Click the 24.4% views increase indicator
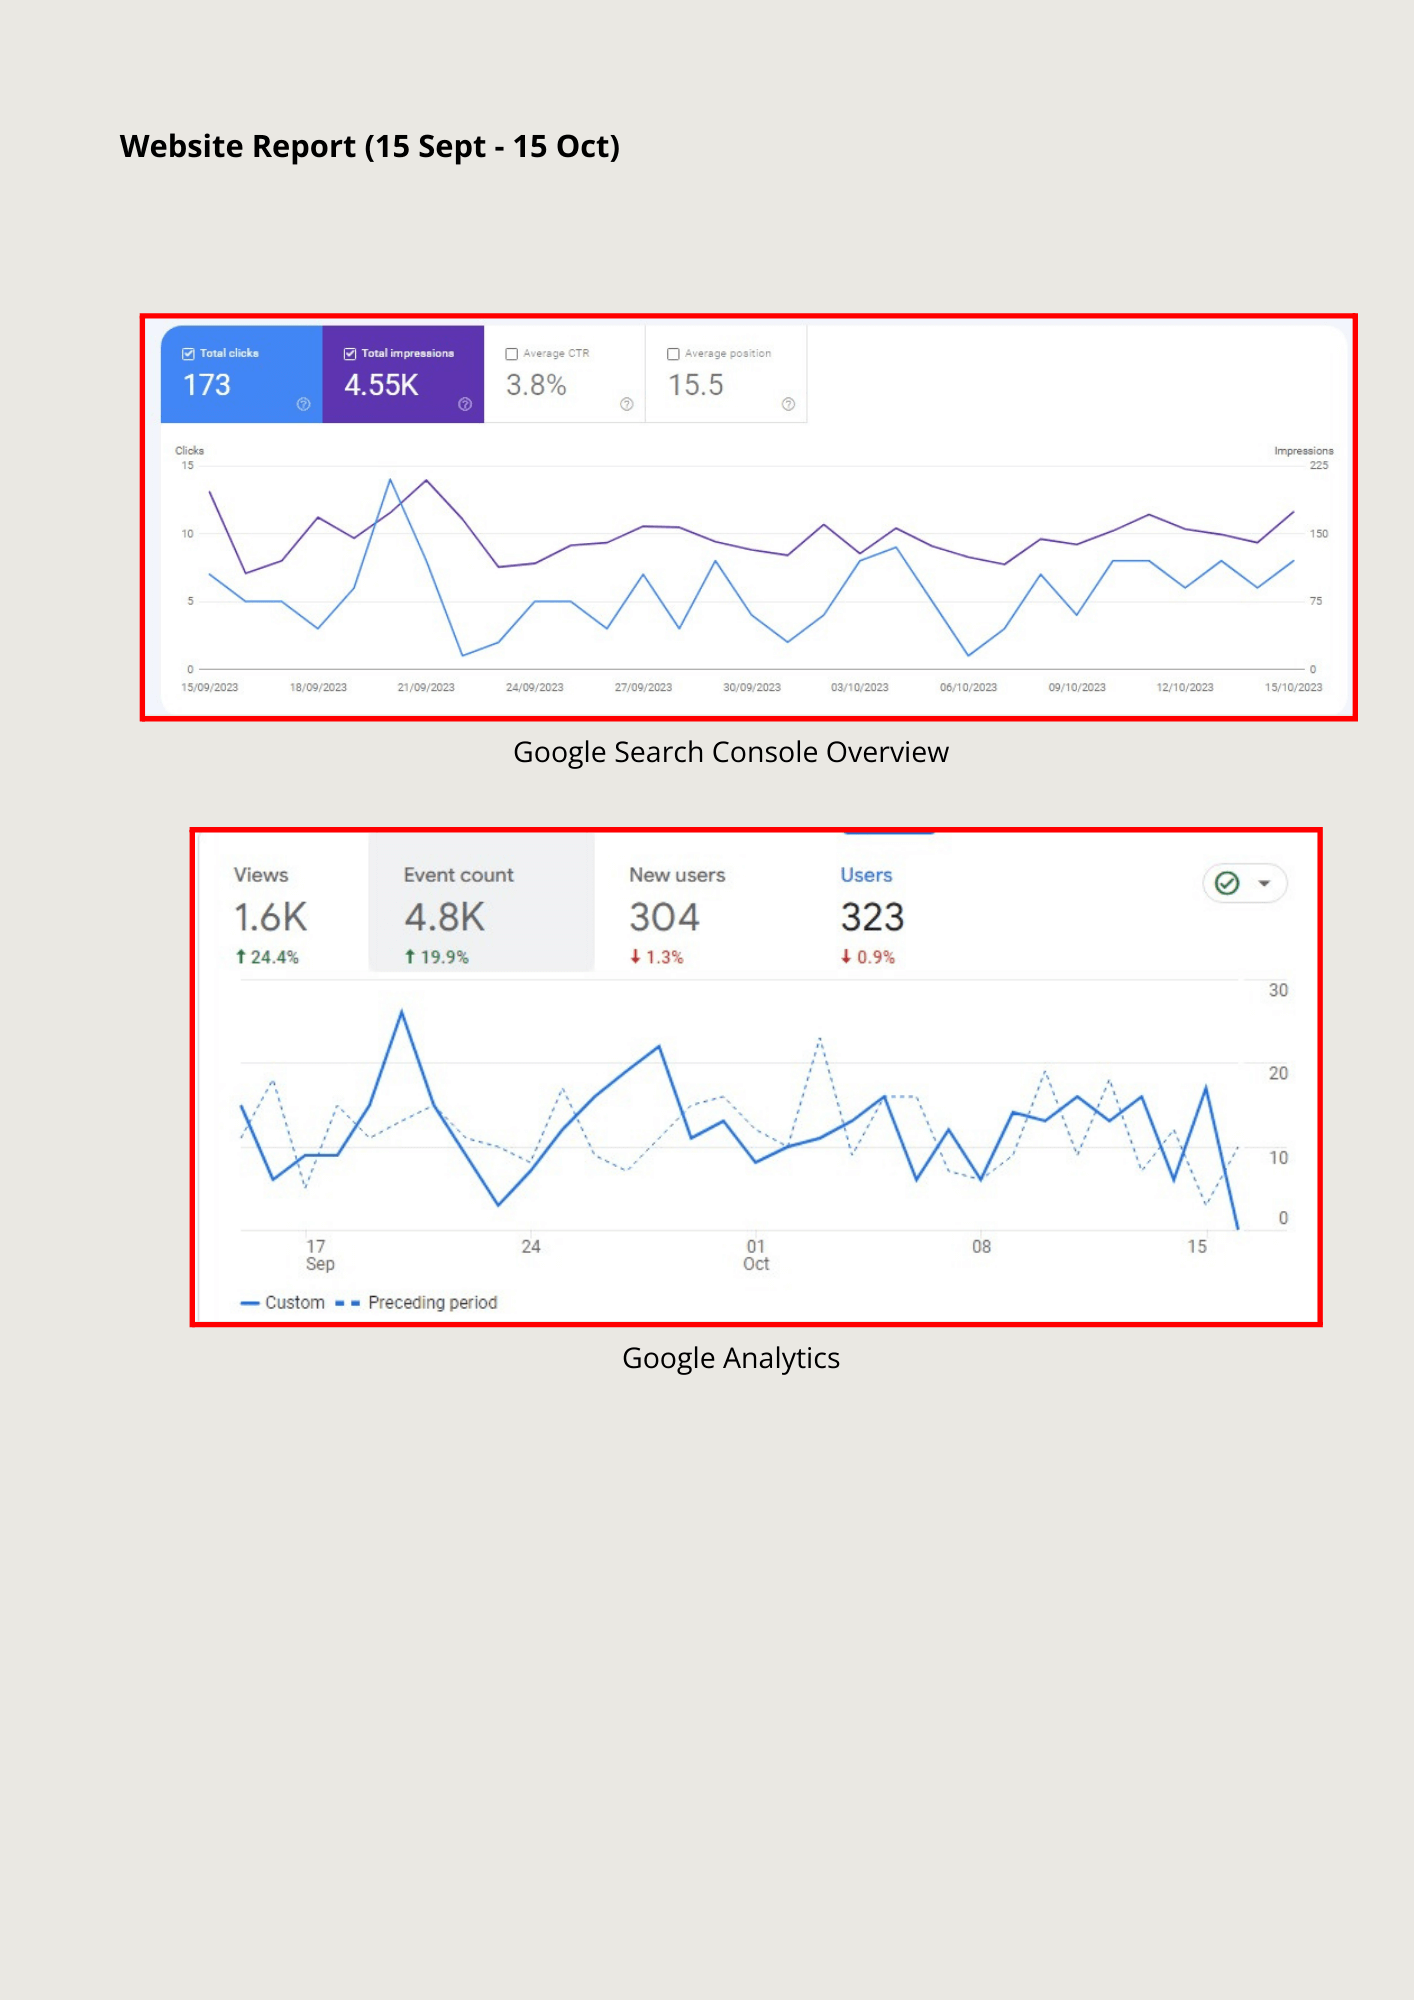This screenshot has width=1414, height=2000. pyautogui.click(x=267, y=957)
